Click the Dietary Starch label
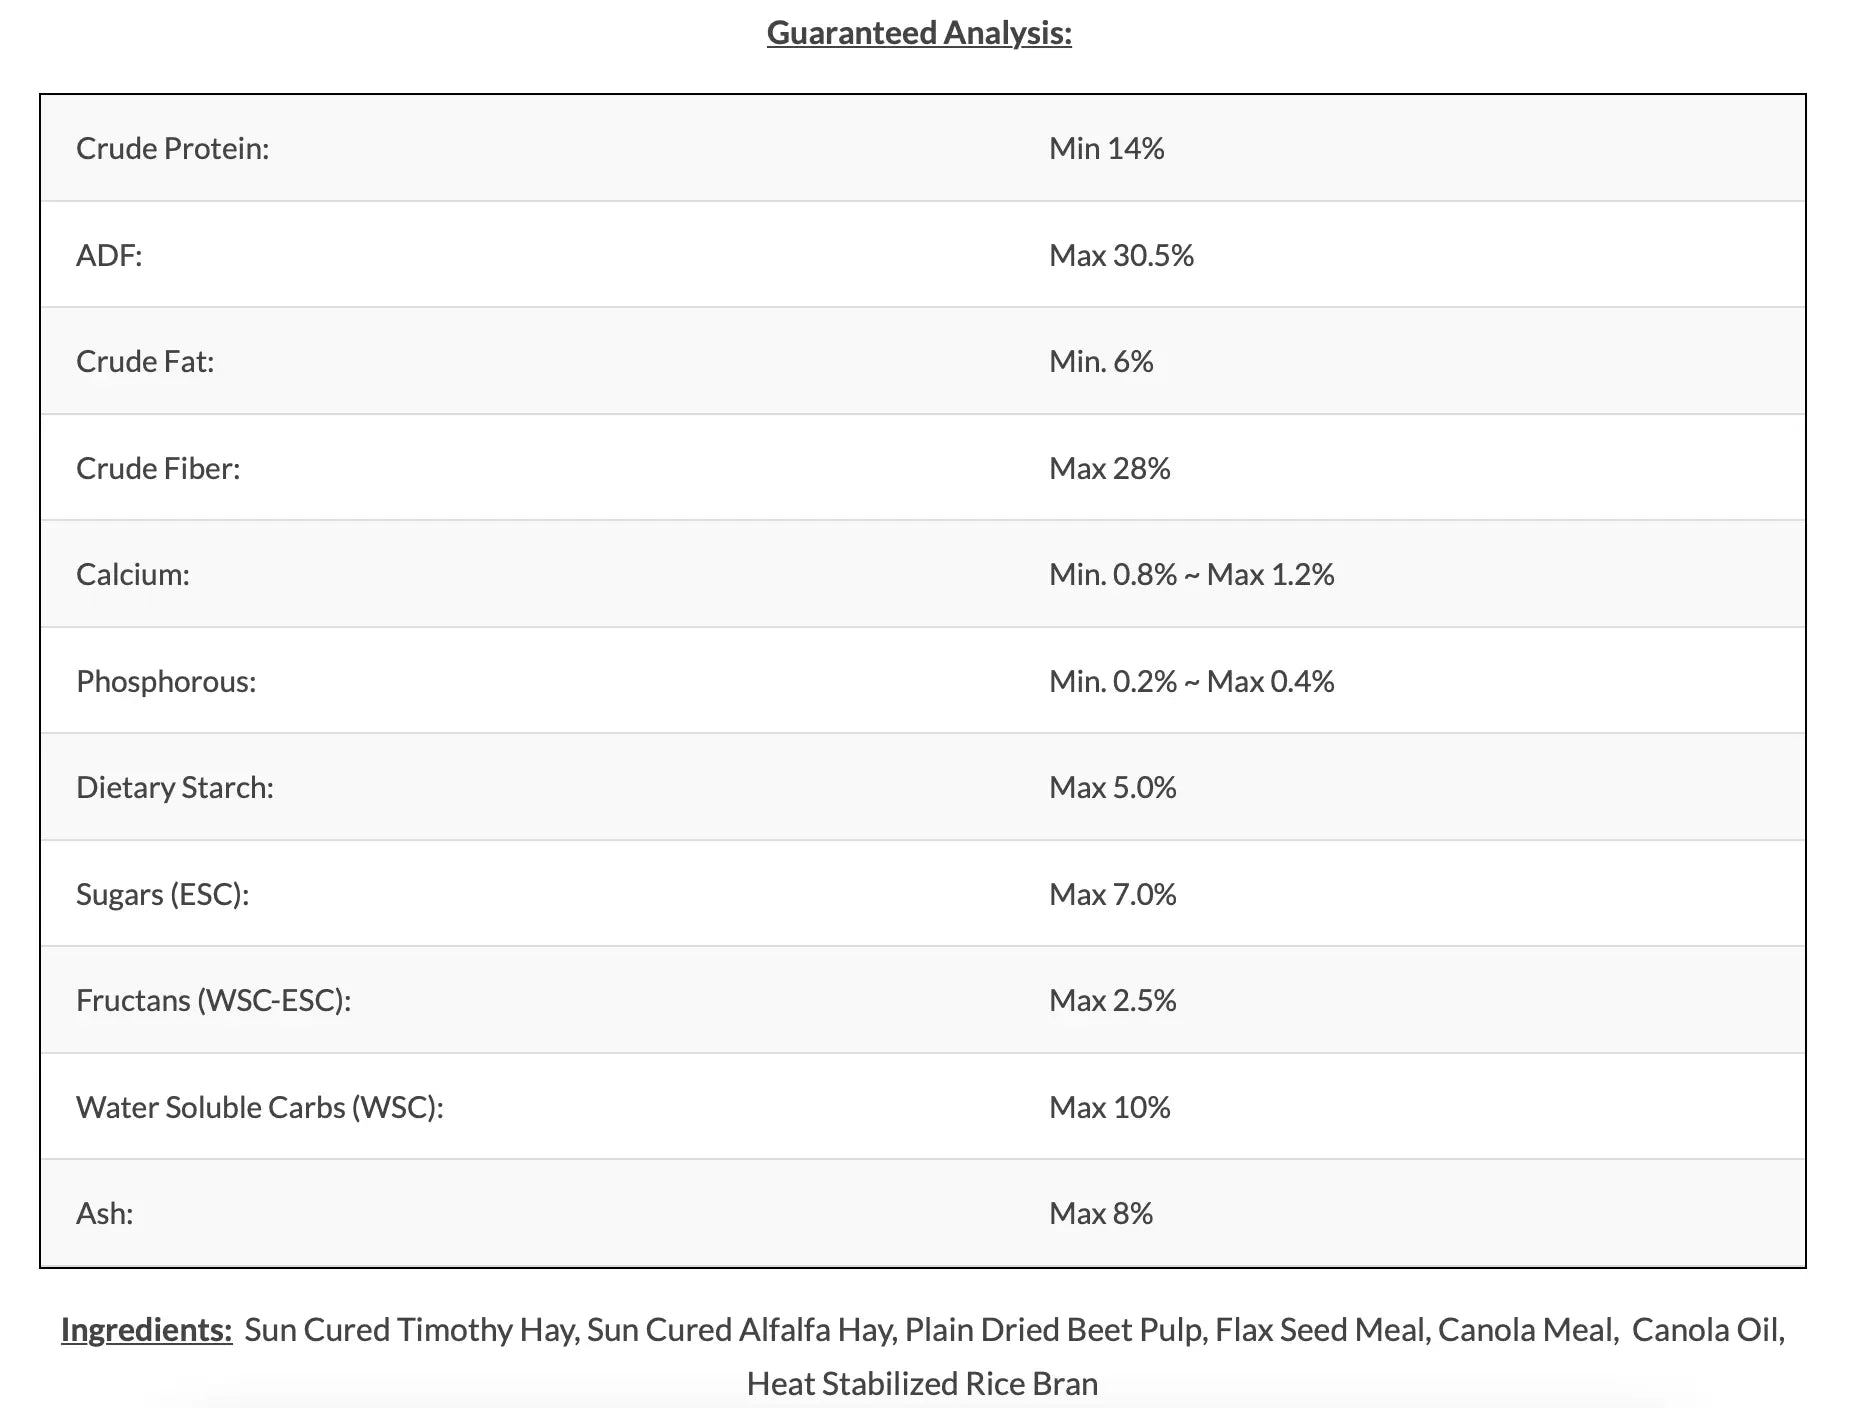The height and width of the screenshot is (1408, 1872). [175, 787]
